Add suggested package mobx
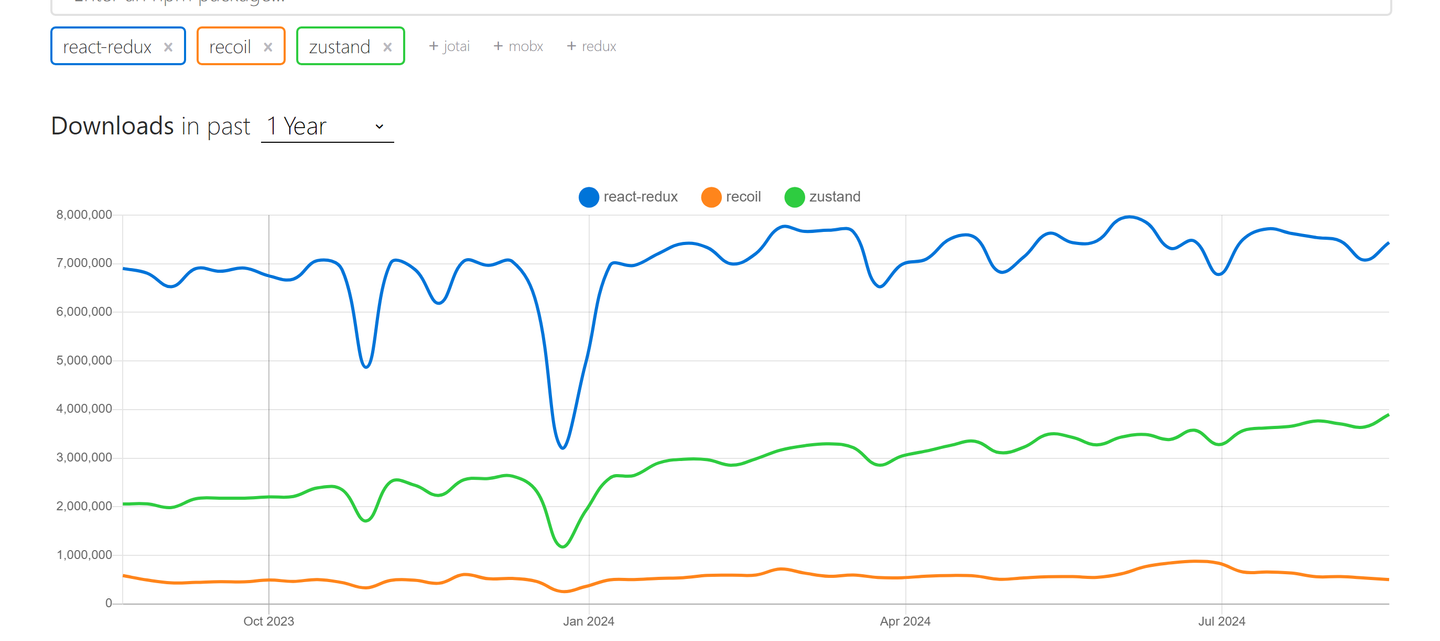Viewport: 1440px width, 641px height. (x=518, y=46)
